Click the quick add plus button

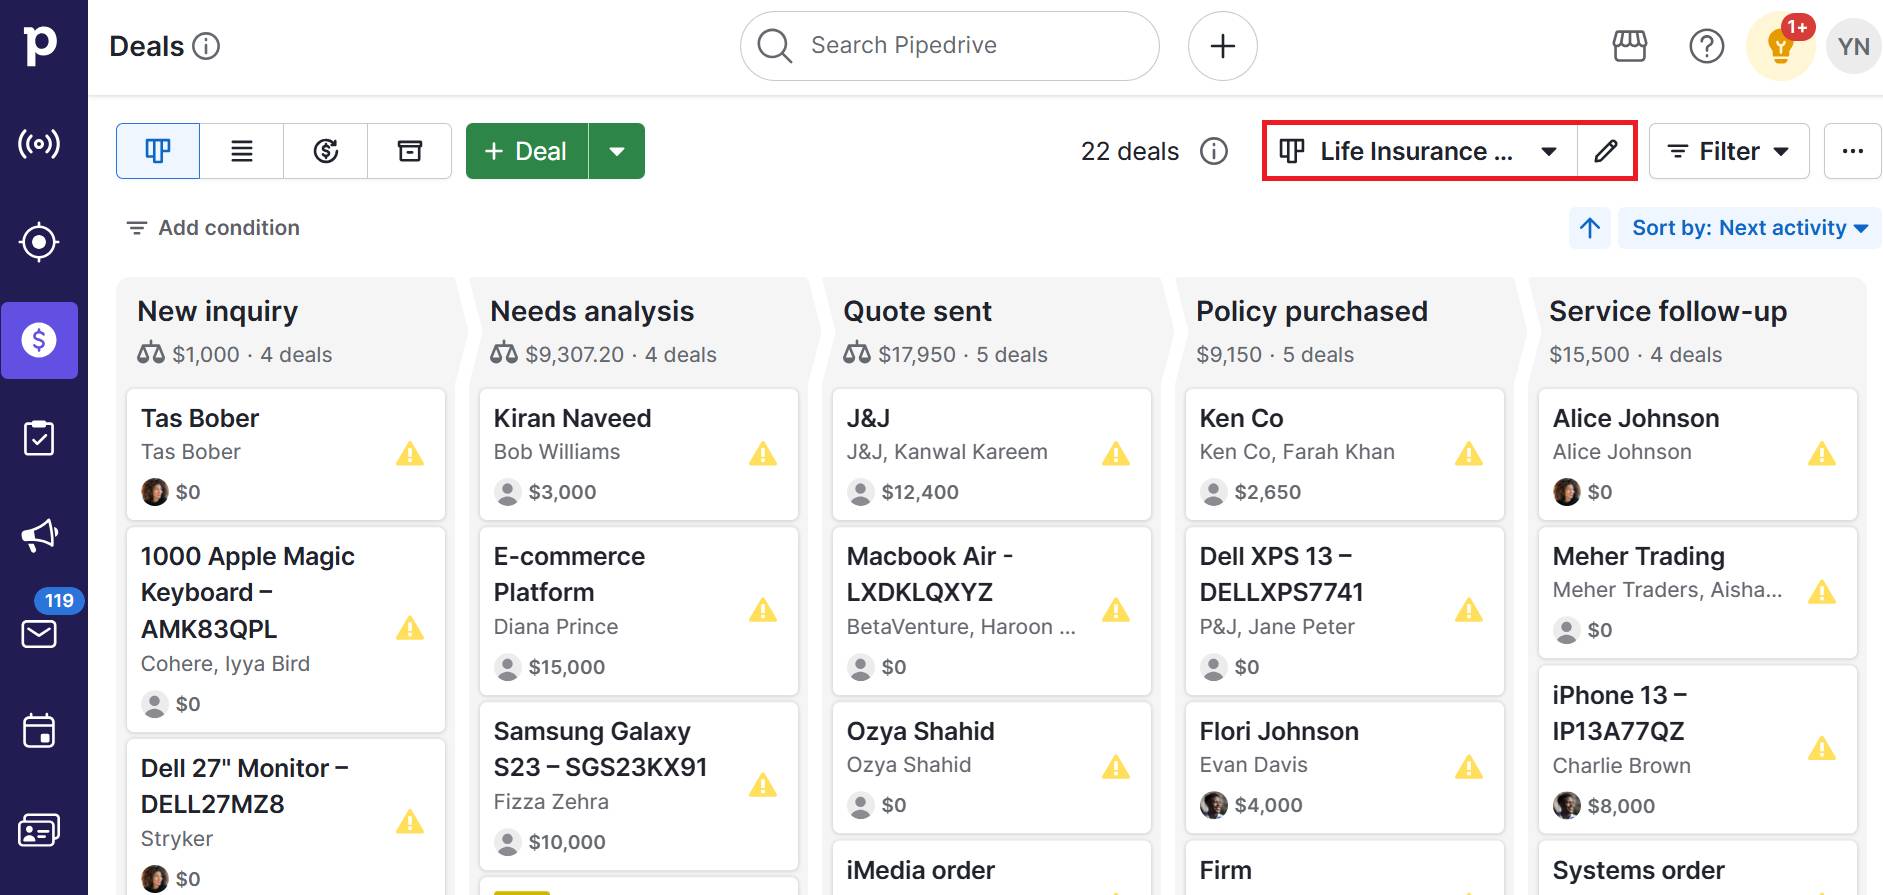(1222, 46)
